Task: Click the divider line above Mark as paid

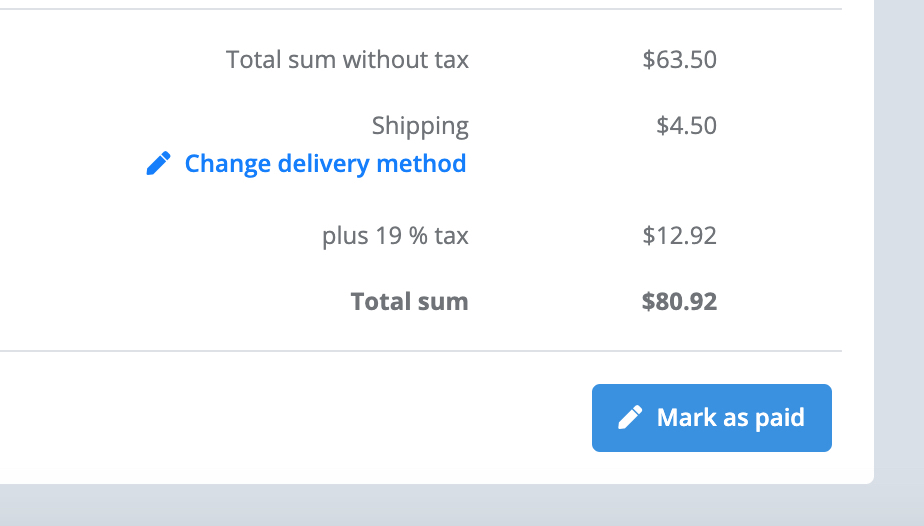Action: click(421, 351)
